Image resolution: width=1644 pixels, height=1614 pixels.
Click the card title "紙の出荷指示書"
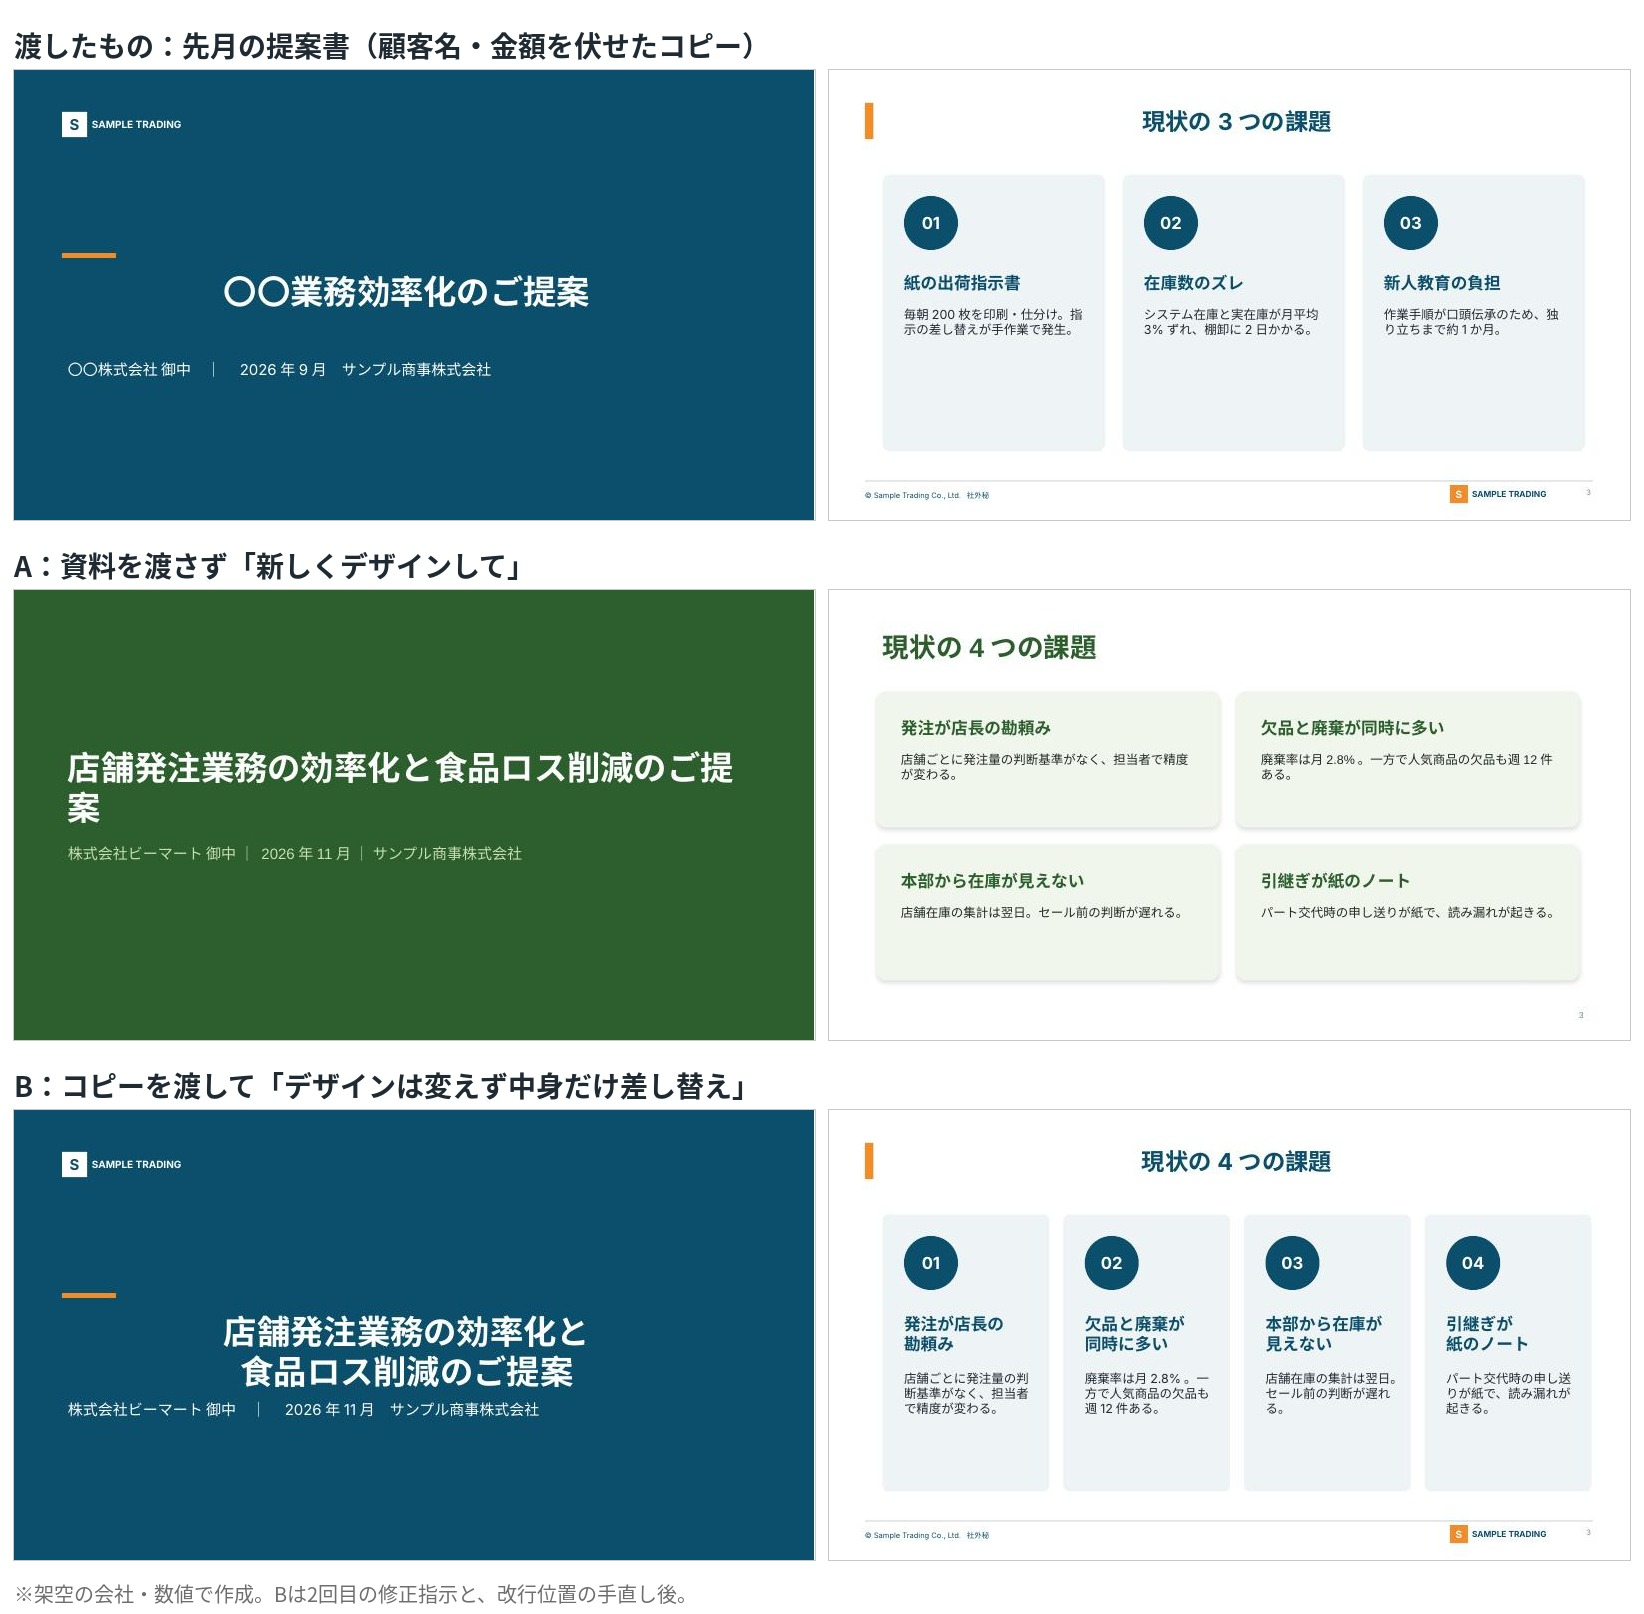point(962,283)
